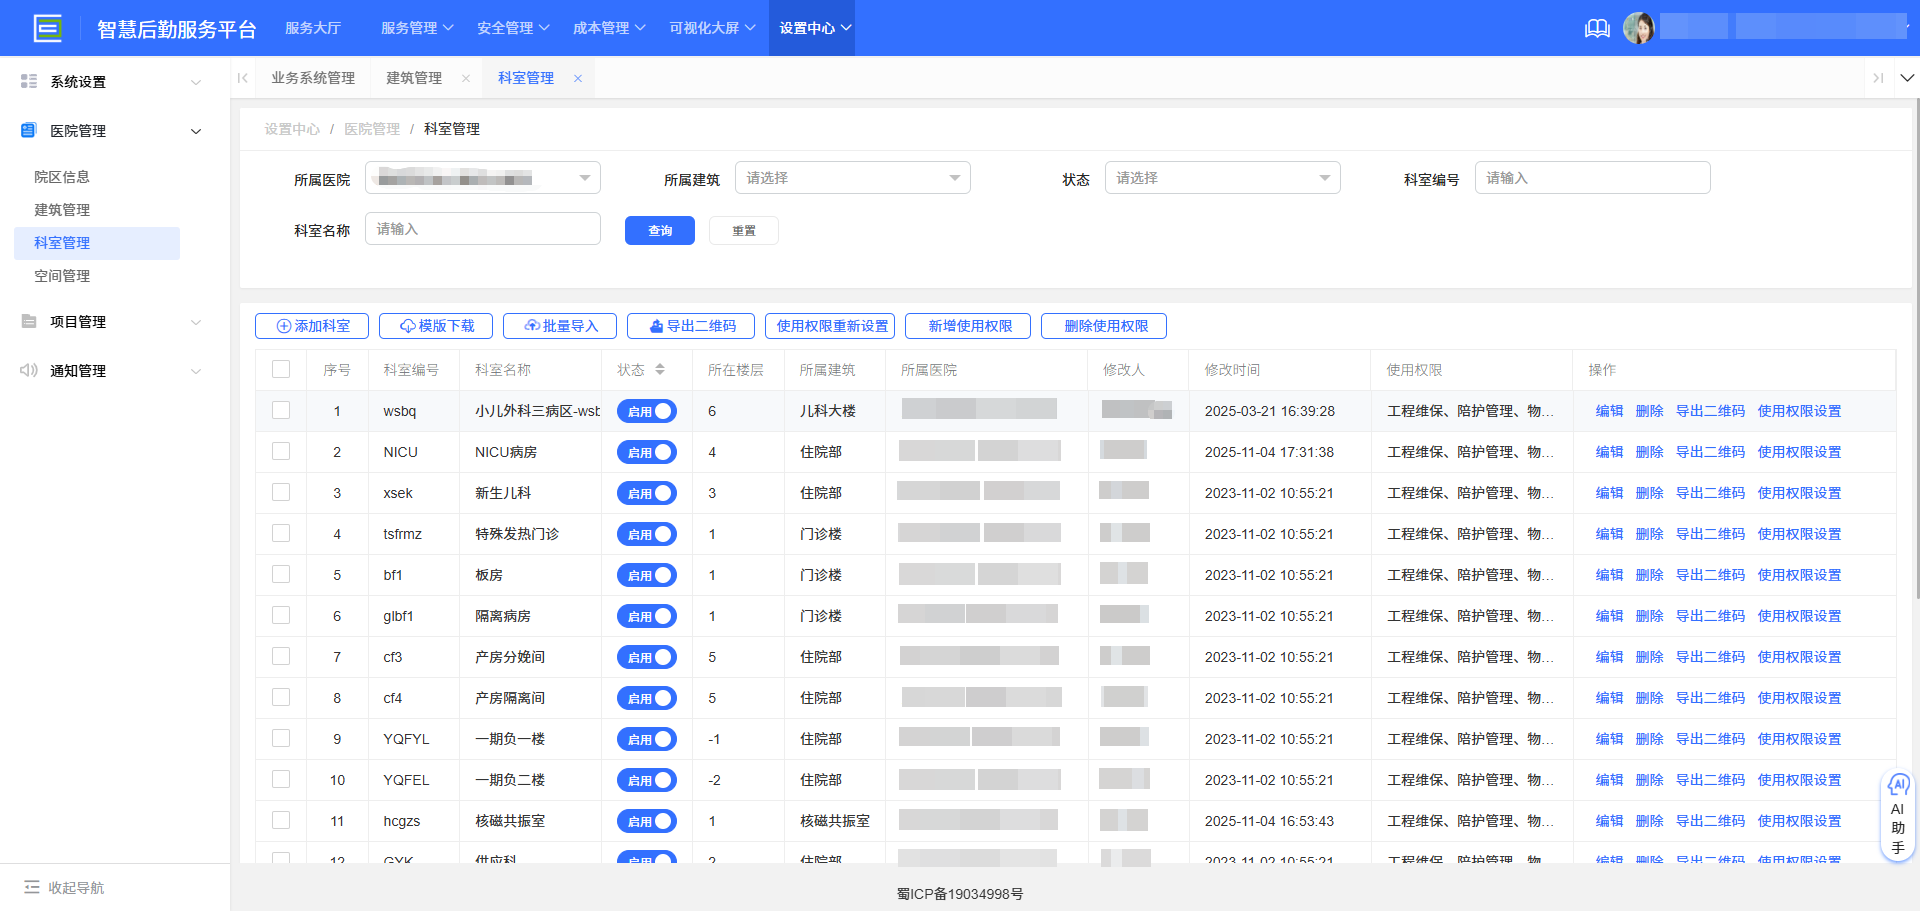1920x911 pixels.
Task: Click the user avatar picture
Action: (1638, 28)
